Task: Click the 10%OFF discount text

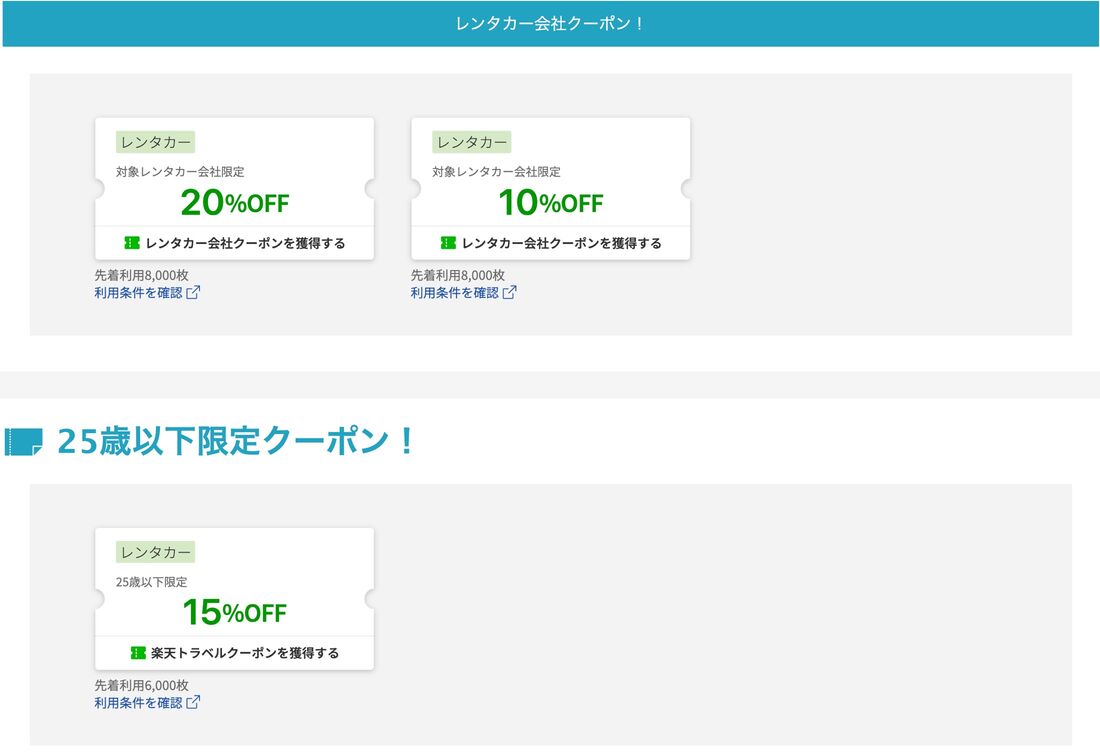Action: tap(550, 203)
